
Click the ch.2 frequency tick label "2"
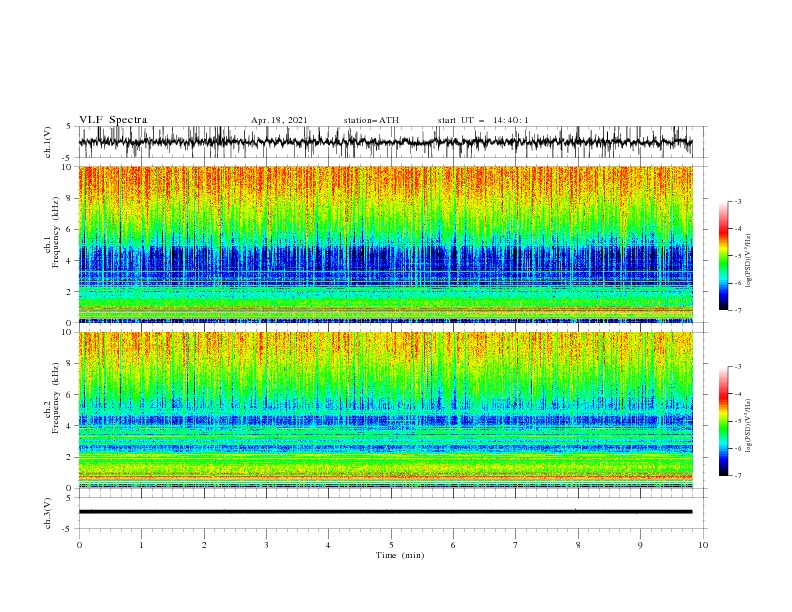coord(71,457)
